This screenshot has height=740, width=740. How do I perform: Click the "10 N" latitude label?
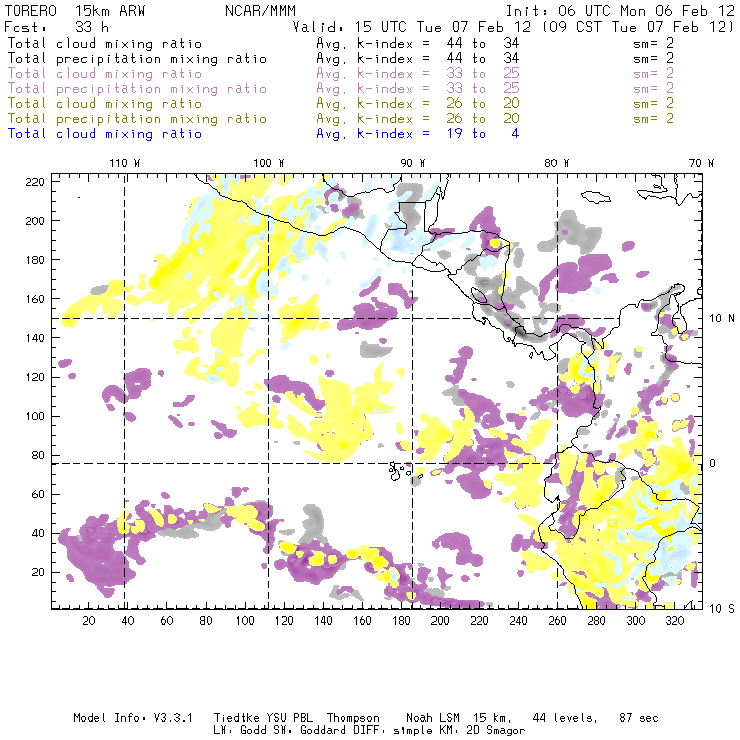[722, 319]
